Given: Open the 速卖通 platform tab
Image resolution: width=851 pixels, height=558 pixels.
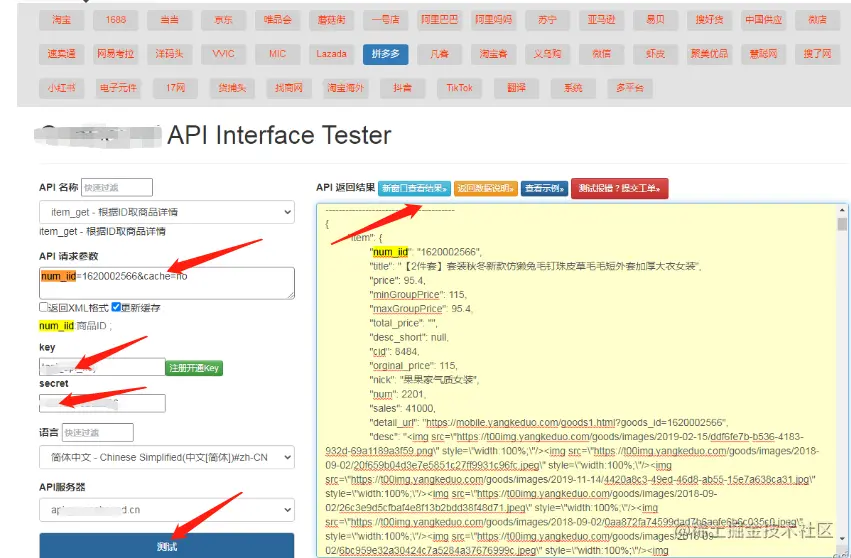Looking at the screenshot, I should [x=61, y=54].
